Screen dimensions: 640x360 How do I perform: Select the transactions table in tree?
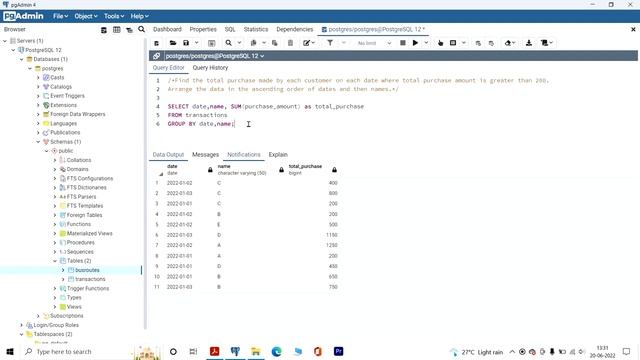pyautogui.click(x=90, y=279)
